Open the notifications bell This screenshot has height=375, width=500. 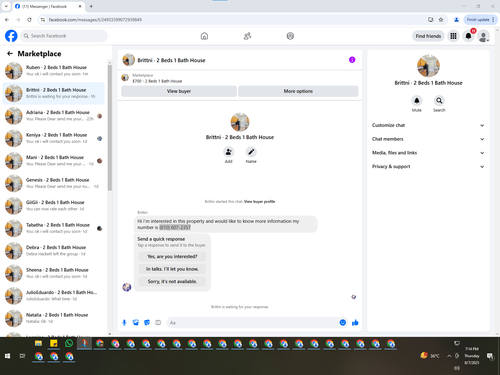pyautogui.click(x=468, y=36)
